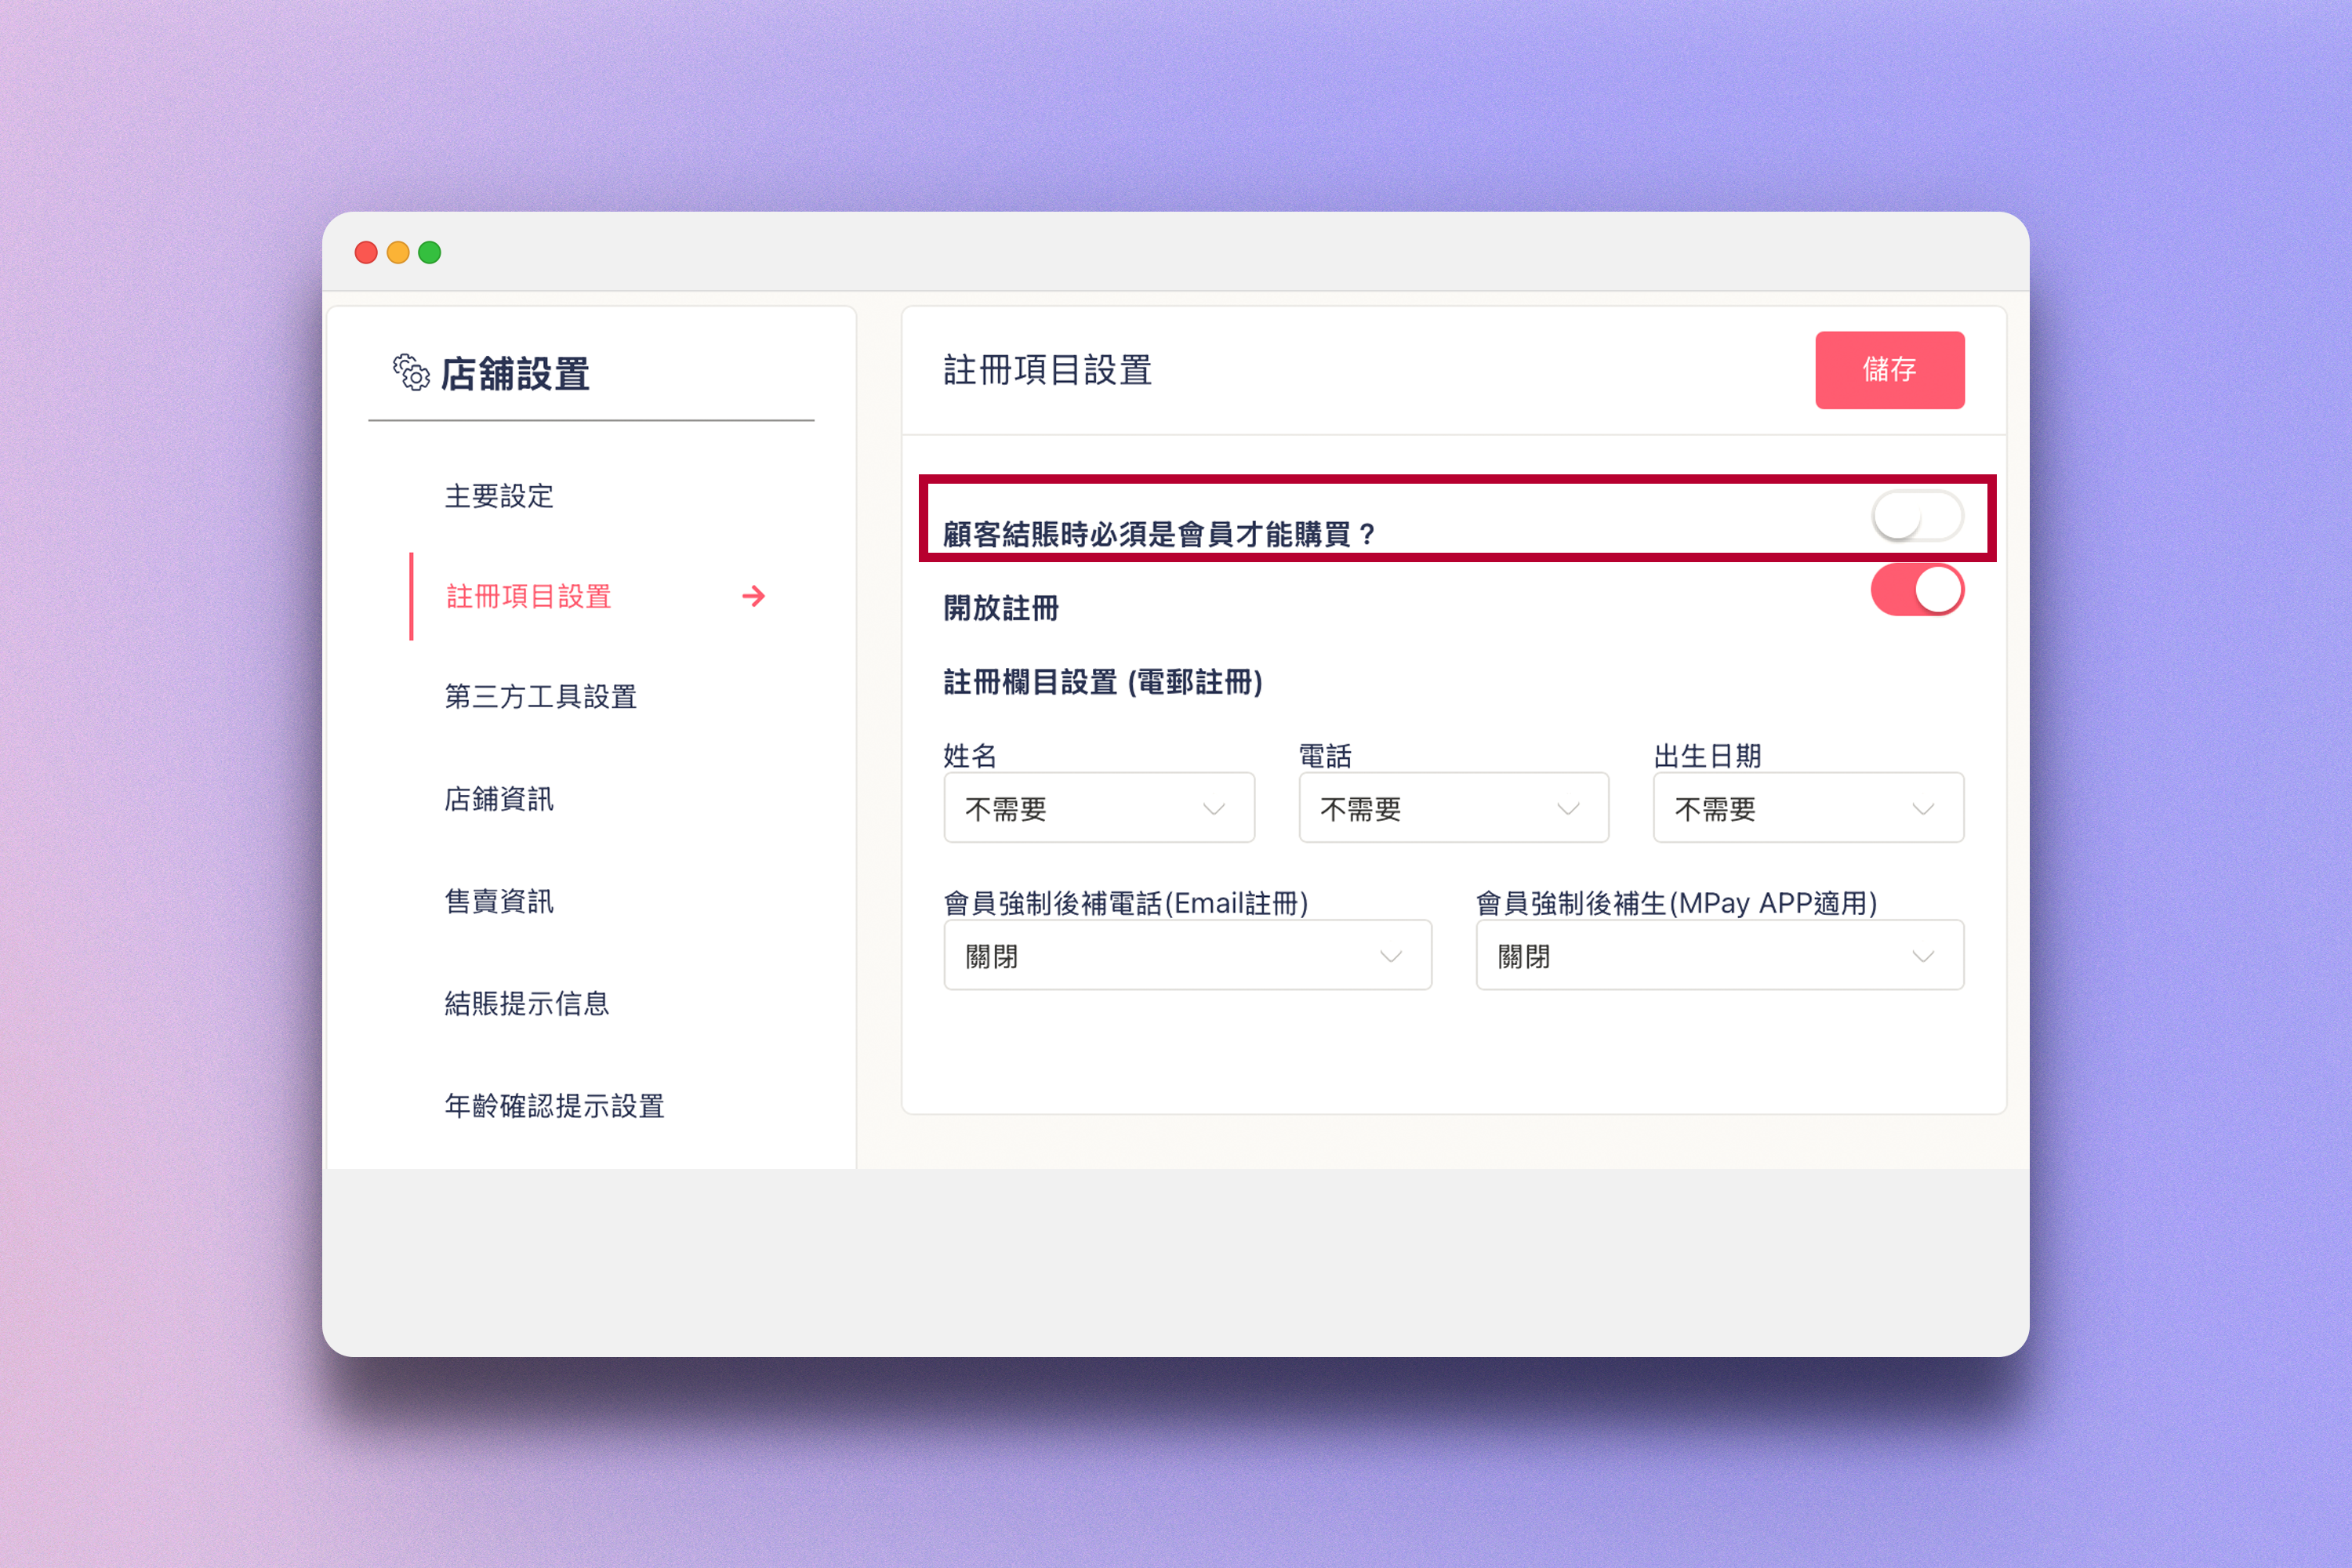Click the yellow minimize window dot
2352x1568 pixels.
click(x=398, y=253)
